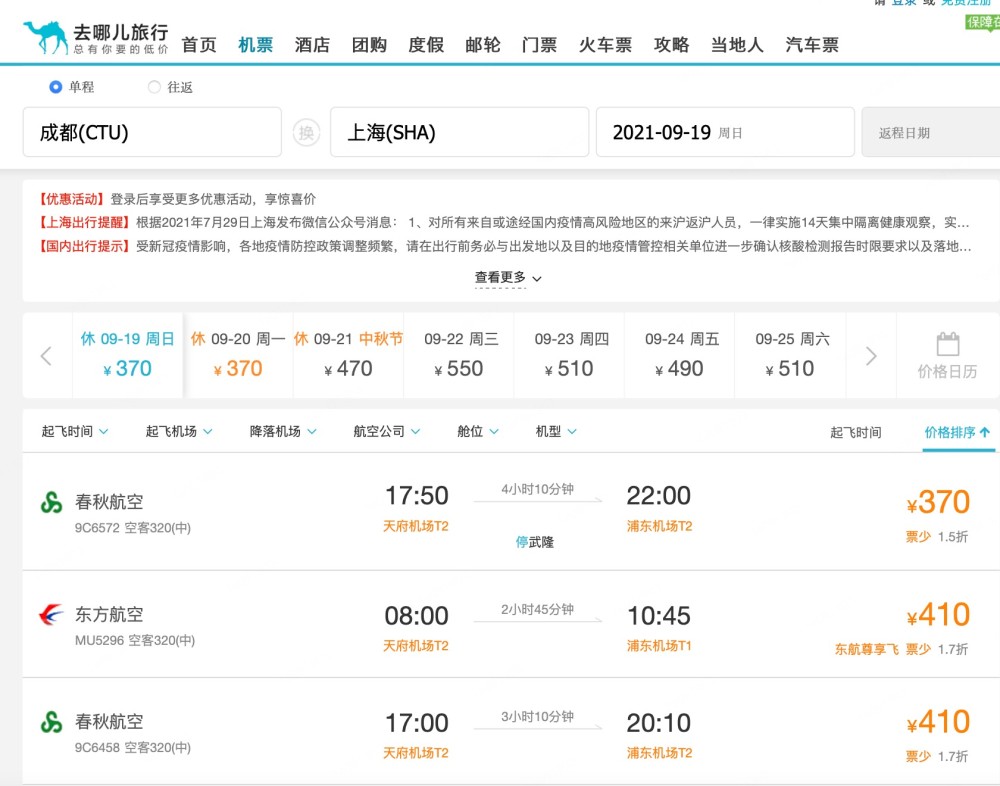Expand departure airport filter
This screenshot has height=786, width=1000.
pos(179,431)
